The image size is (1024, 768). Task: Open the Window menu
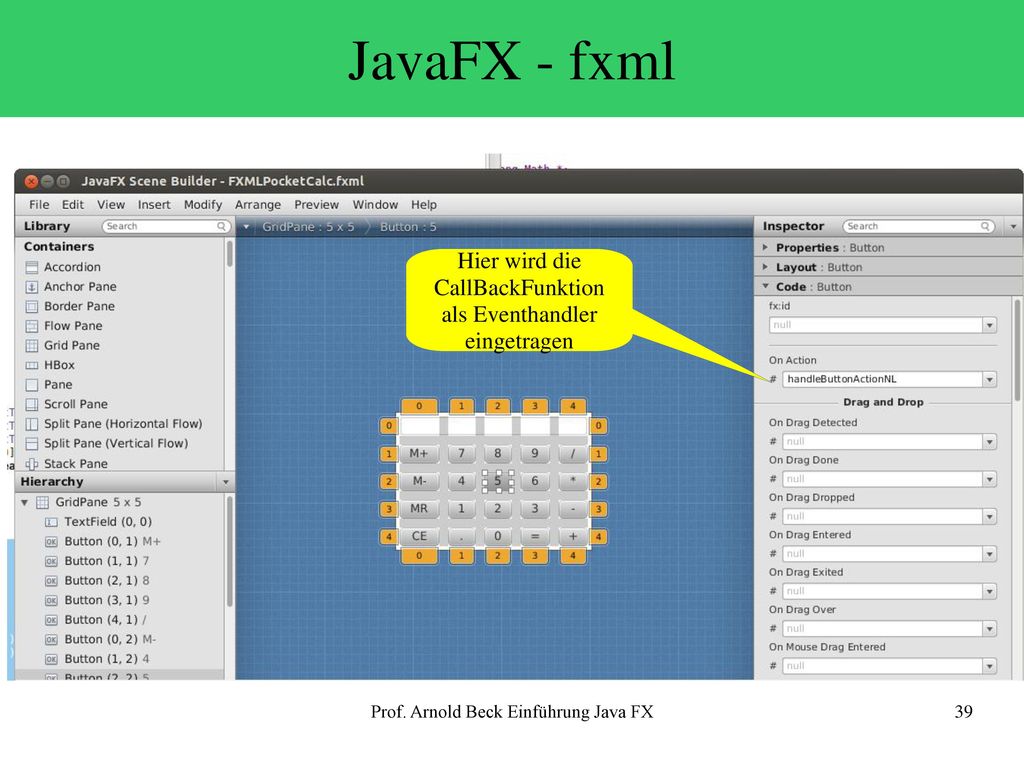[x=375, y=204]
